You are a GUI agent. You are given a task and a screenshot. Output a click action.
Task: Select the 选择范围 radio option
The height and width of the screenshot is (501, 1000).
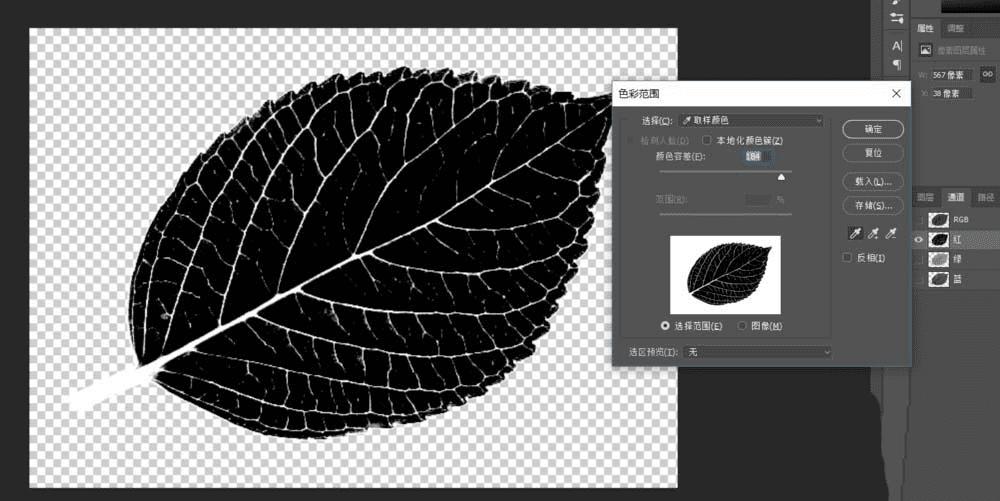click(x=665, y=326)
